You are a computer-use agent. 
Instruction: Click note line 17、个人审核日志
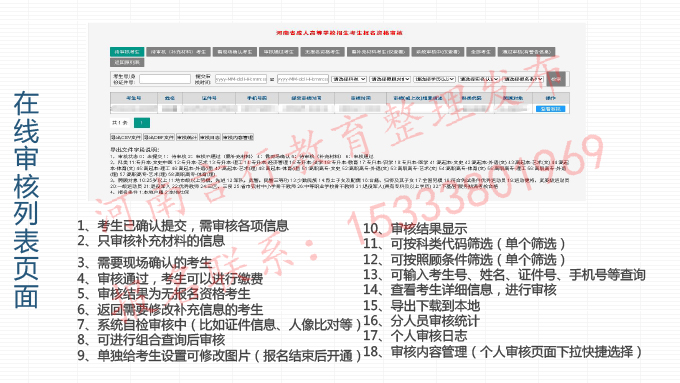[415, 336]
